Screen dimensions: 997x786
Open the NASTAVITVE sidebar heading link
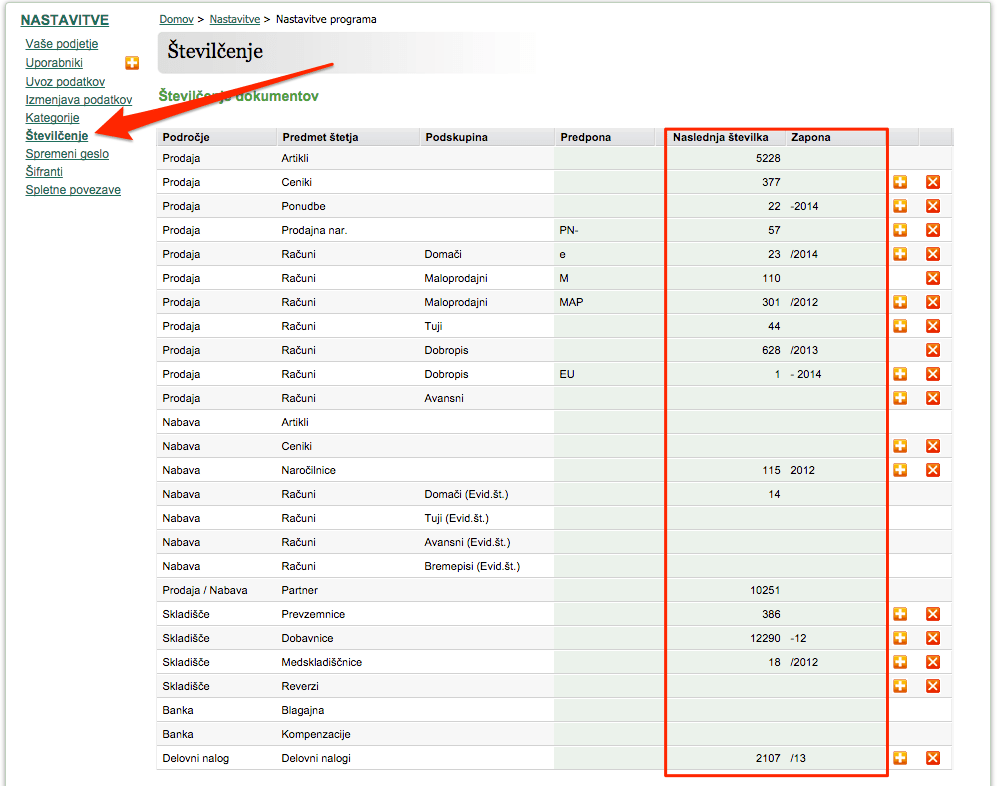pos(65,20)
